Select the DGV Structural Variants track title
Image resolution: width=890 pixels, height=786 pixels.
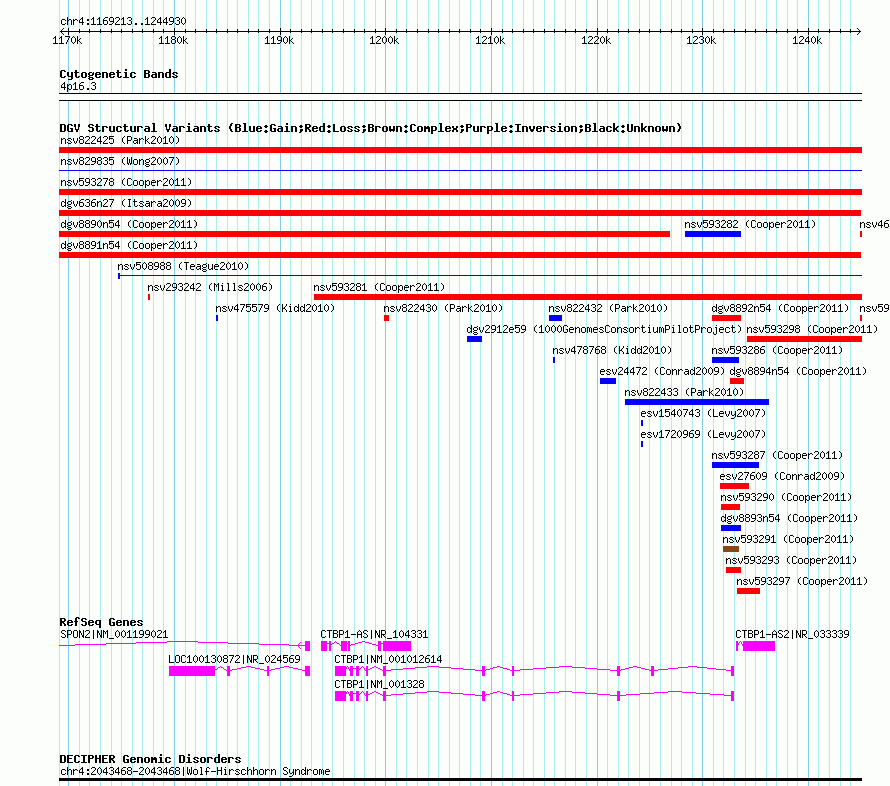[371, 128]
